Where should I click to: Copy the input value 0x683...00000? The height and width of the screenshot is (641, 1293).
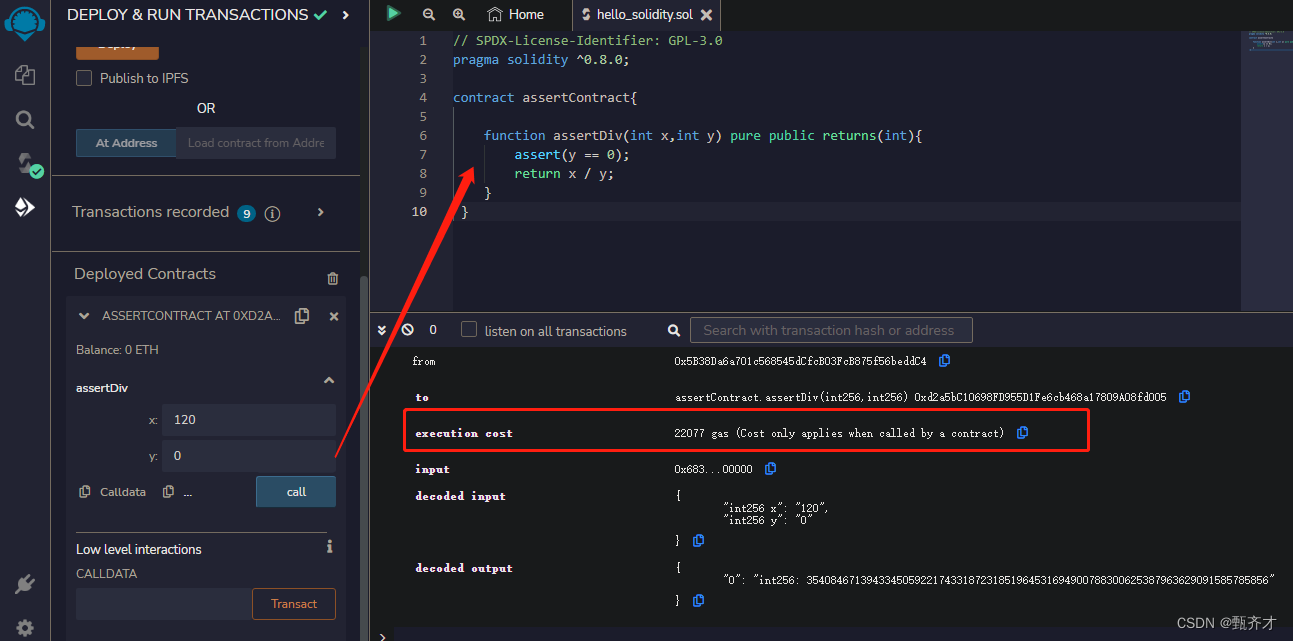pyautogui.click(x=770, y=469)
